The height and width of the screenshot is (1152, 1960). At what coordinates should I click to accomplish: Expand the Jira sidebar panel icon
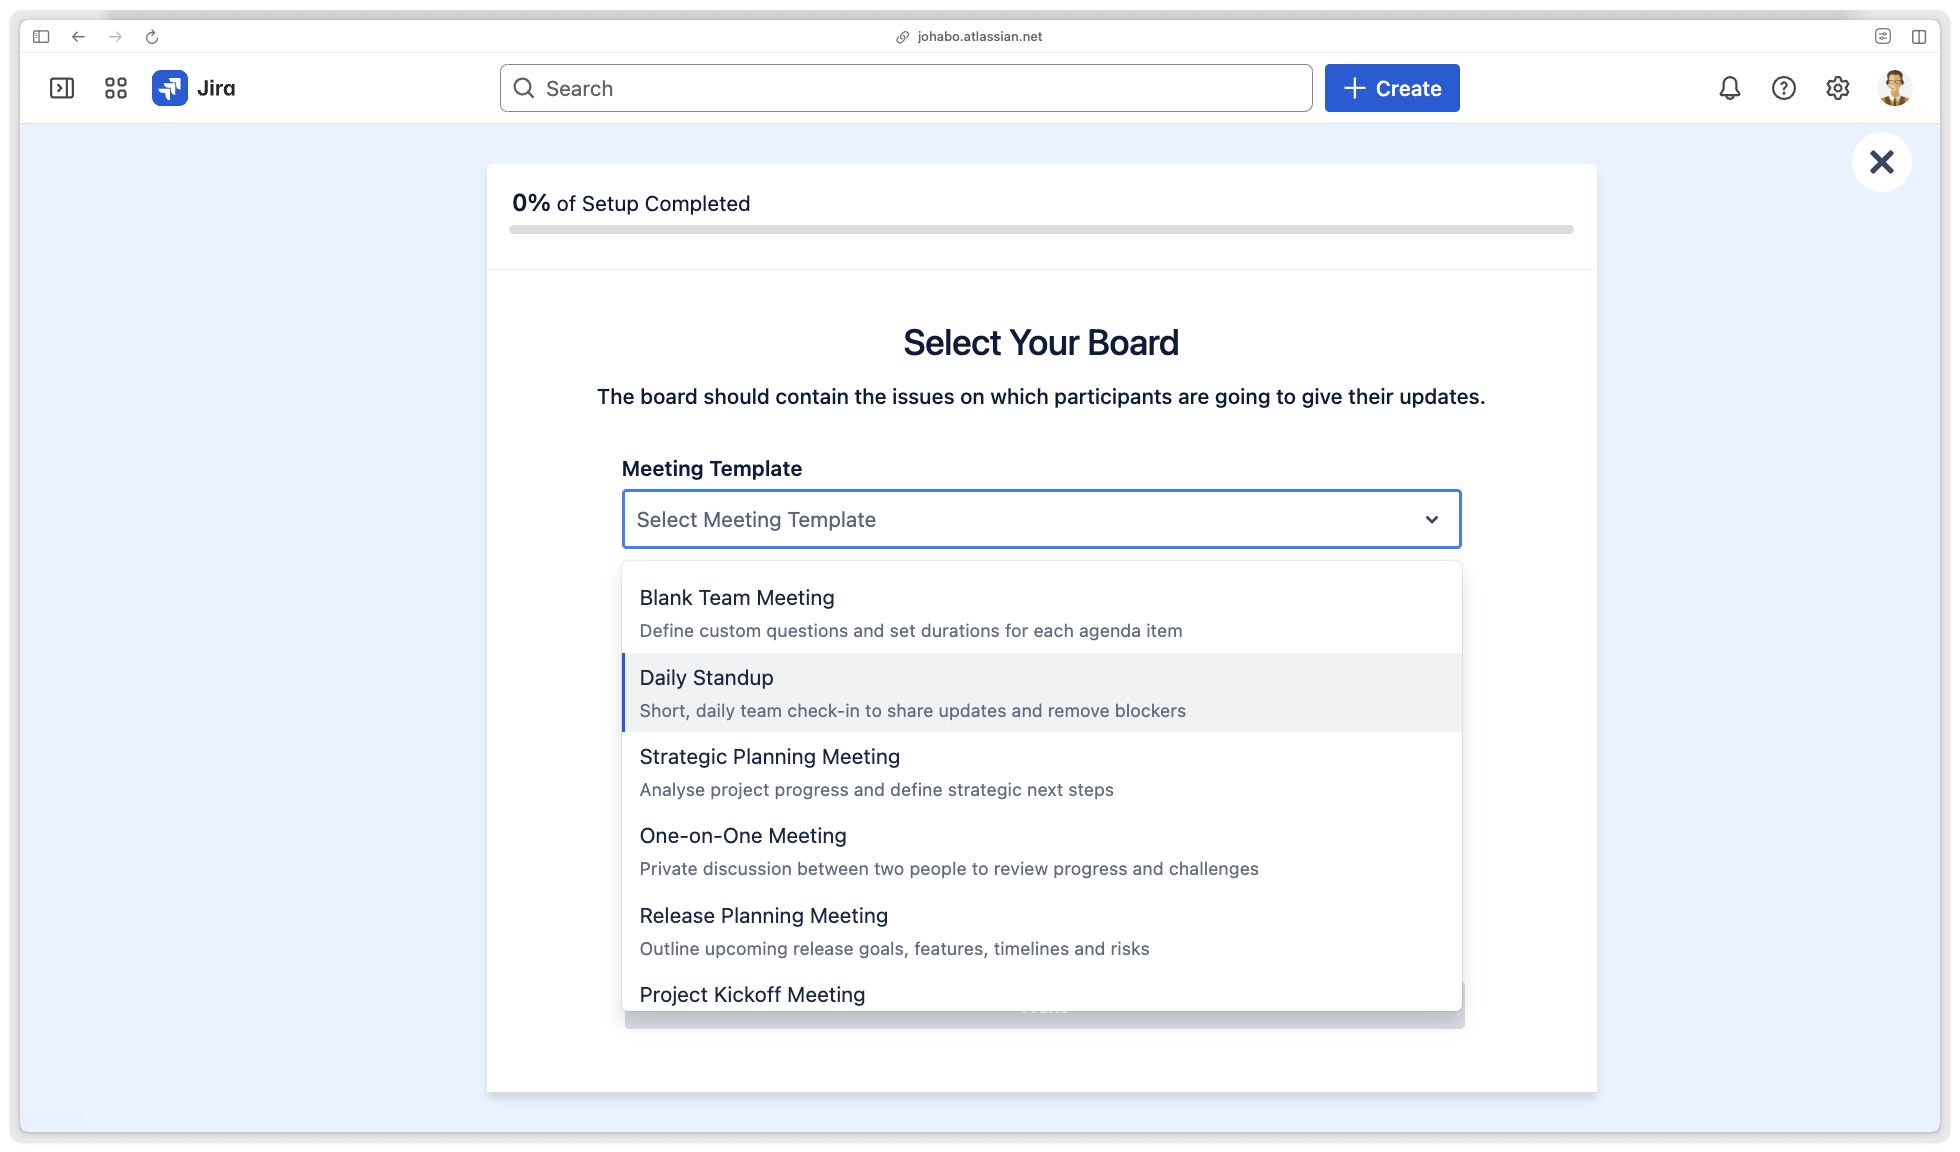(62, 88)
